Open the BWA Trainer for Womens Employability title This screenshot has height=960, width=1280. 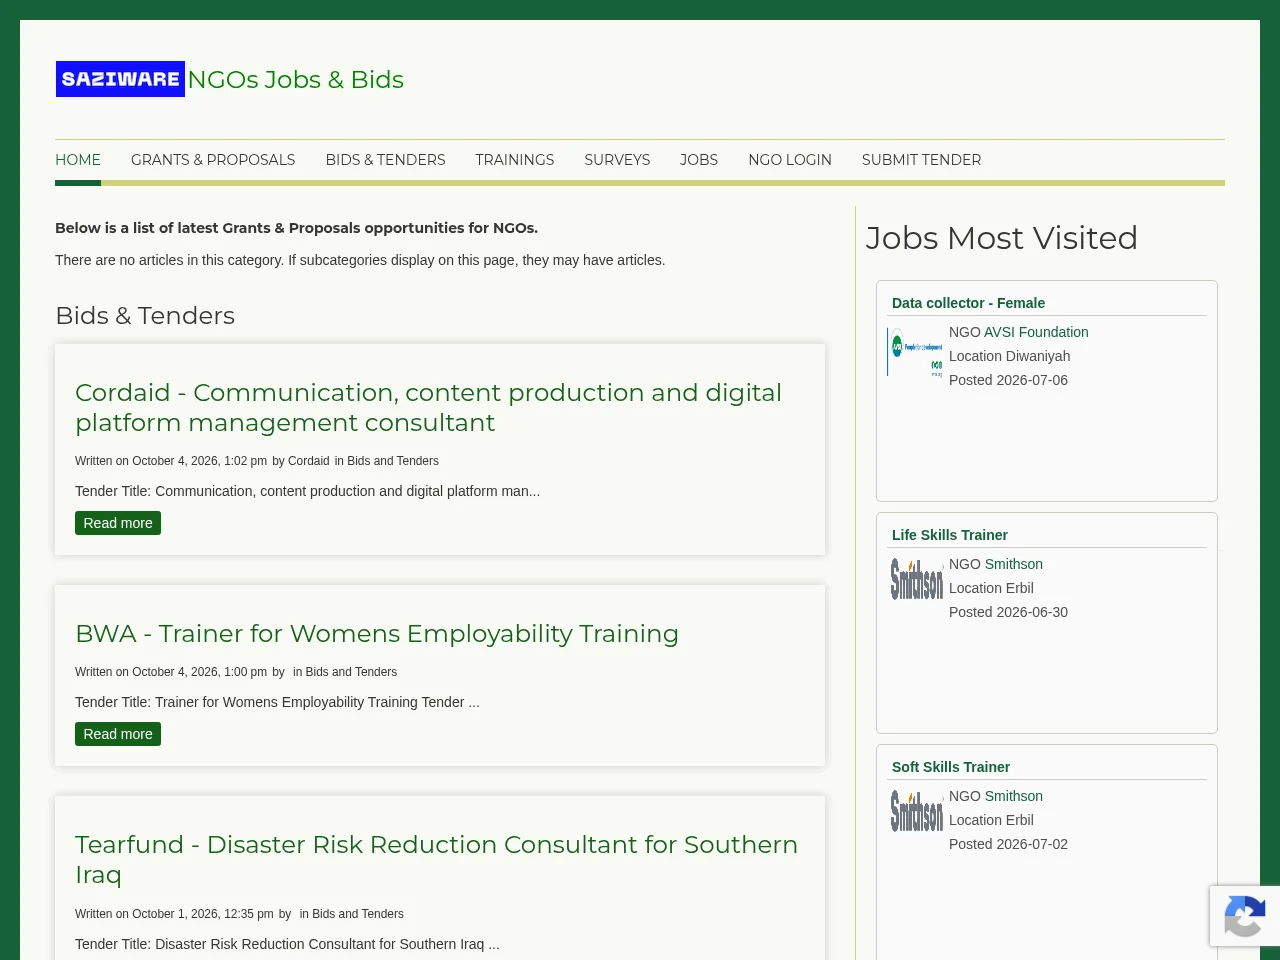tap(377, 633)
